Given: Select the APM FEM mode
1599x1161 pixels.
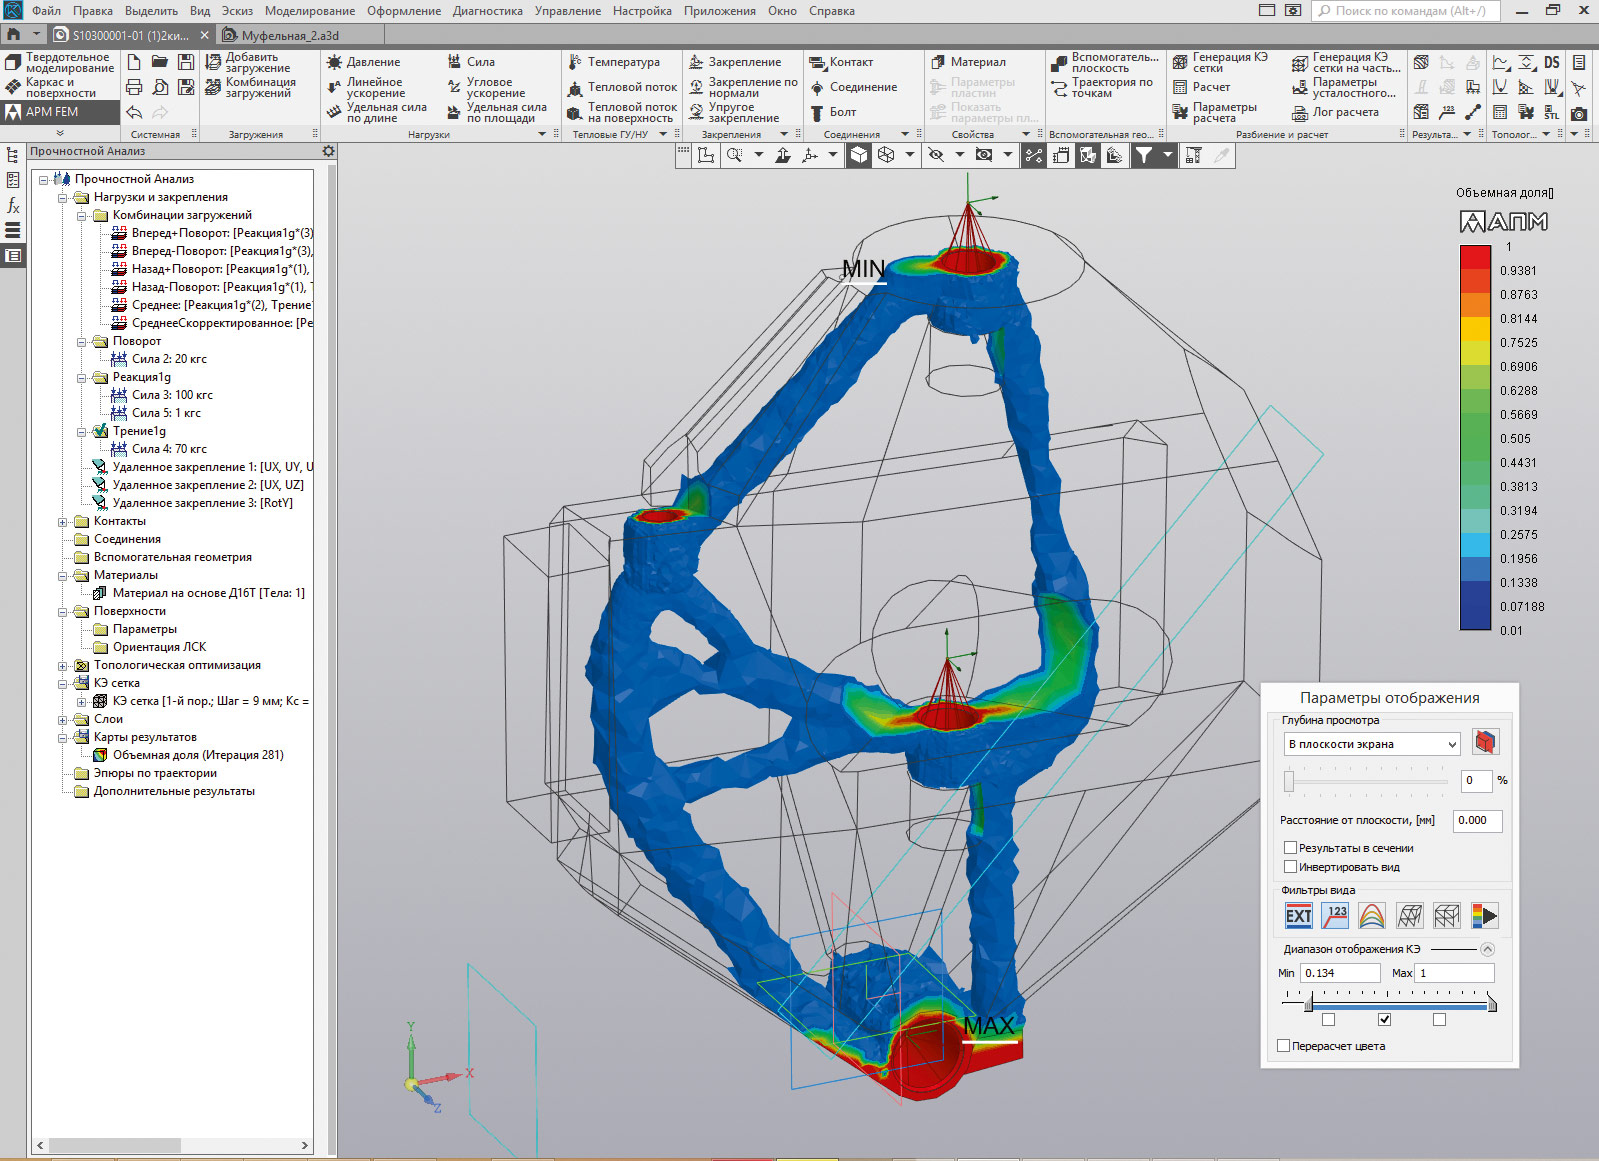Looking at the screenshot, I should [x=60, y=112].
